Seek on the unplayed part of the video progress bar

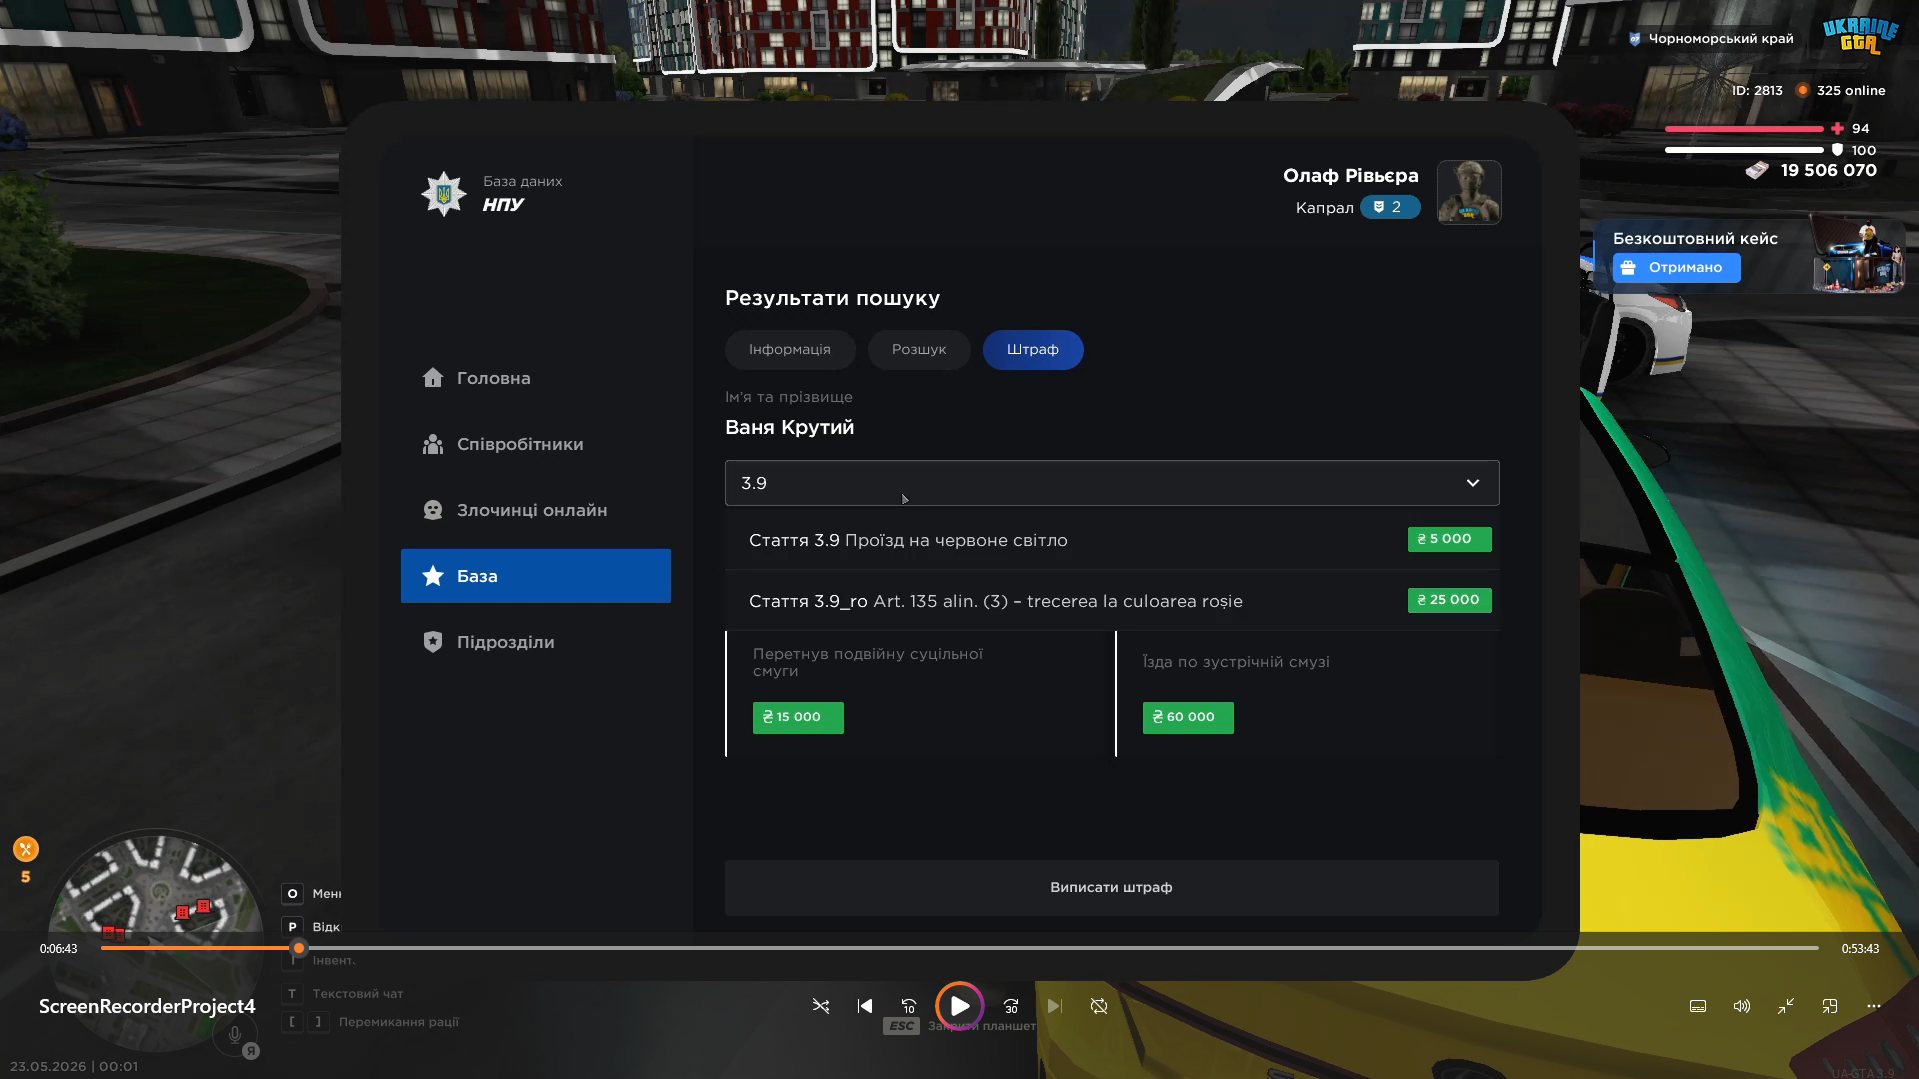[x=1062, y=948]
